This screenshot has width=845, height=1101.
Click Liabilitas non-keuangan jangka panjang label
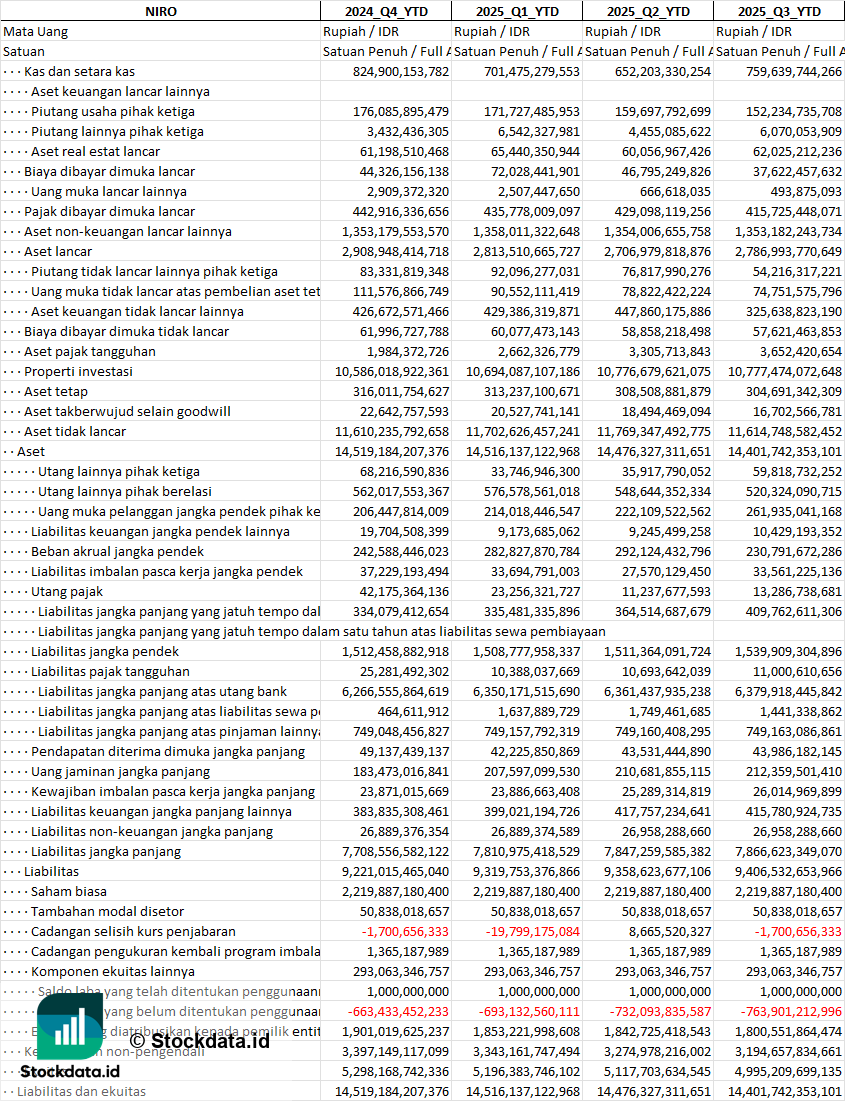click(x=152, y=831)
